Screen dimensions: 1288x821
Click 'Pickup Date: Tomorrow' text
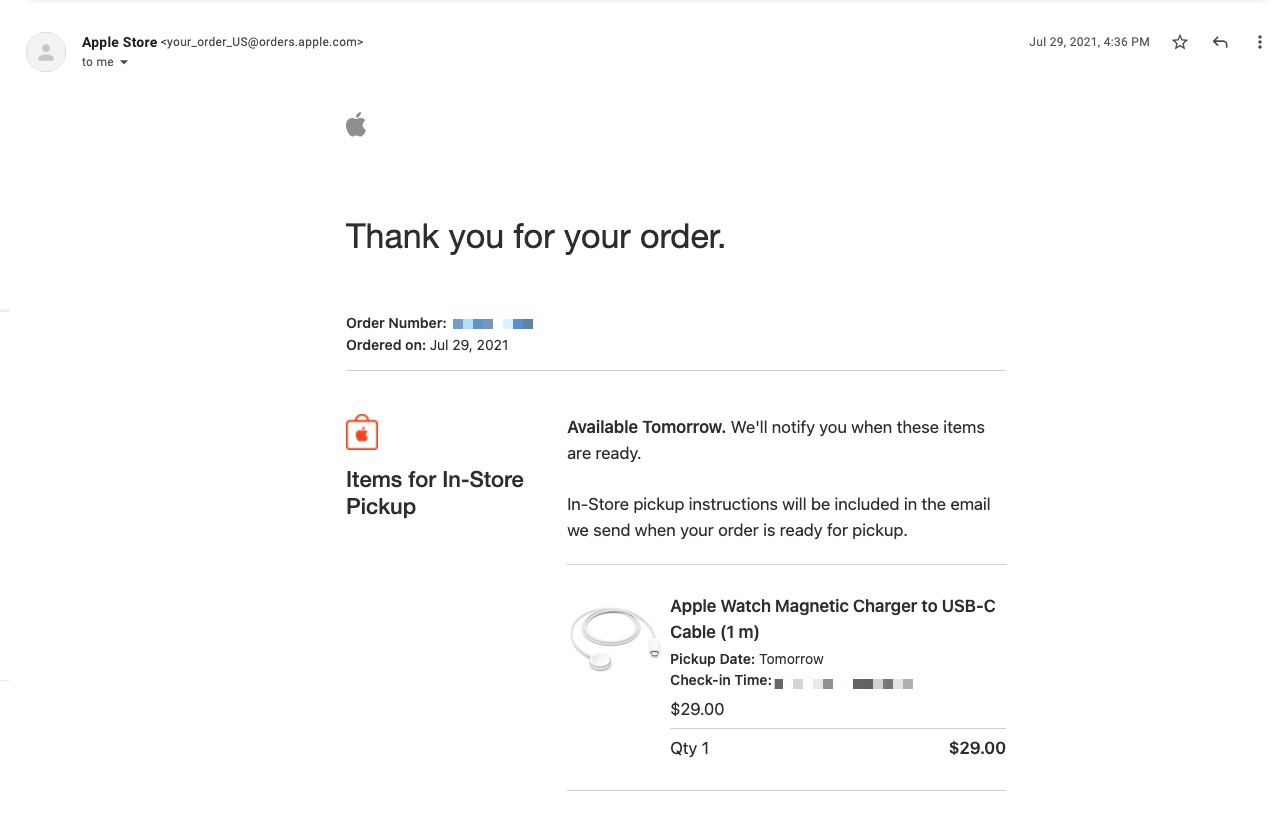click(x=746, y=659)
